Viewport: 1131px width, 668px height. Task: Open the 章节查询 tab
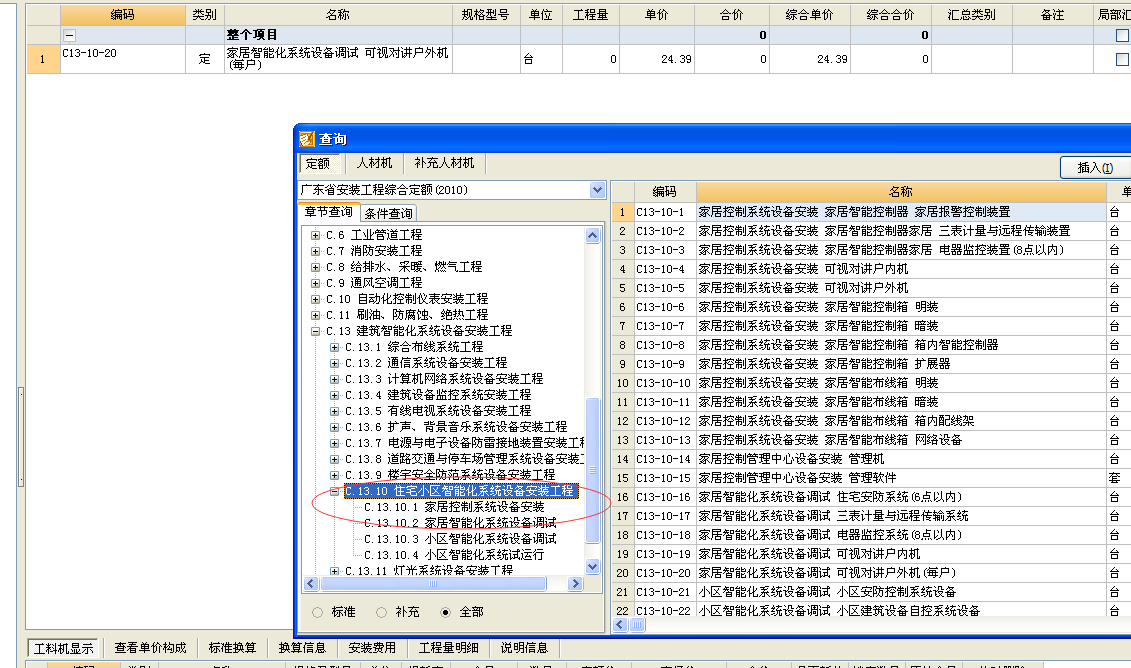pos(328,212)
